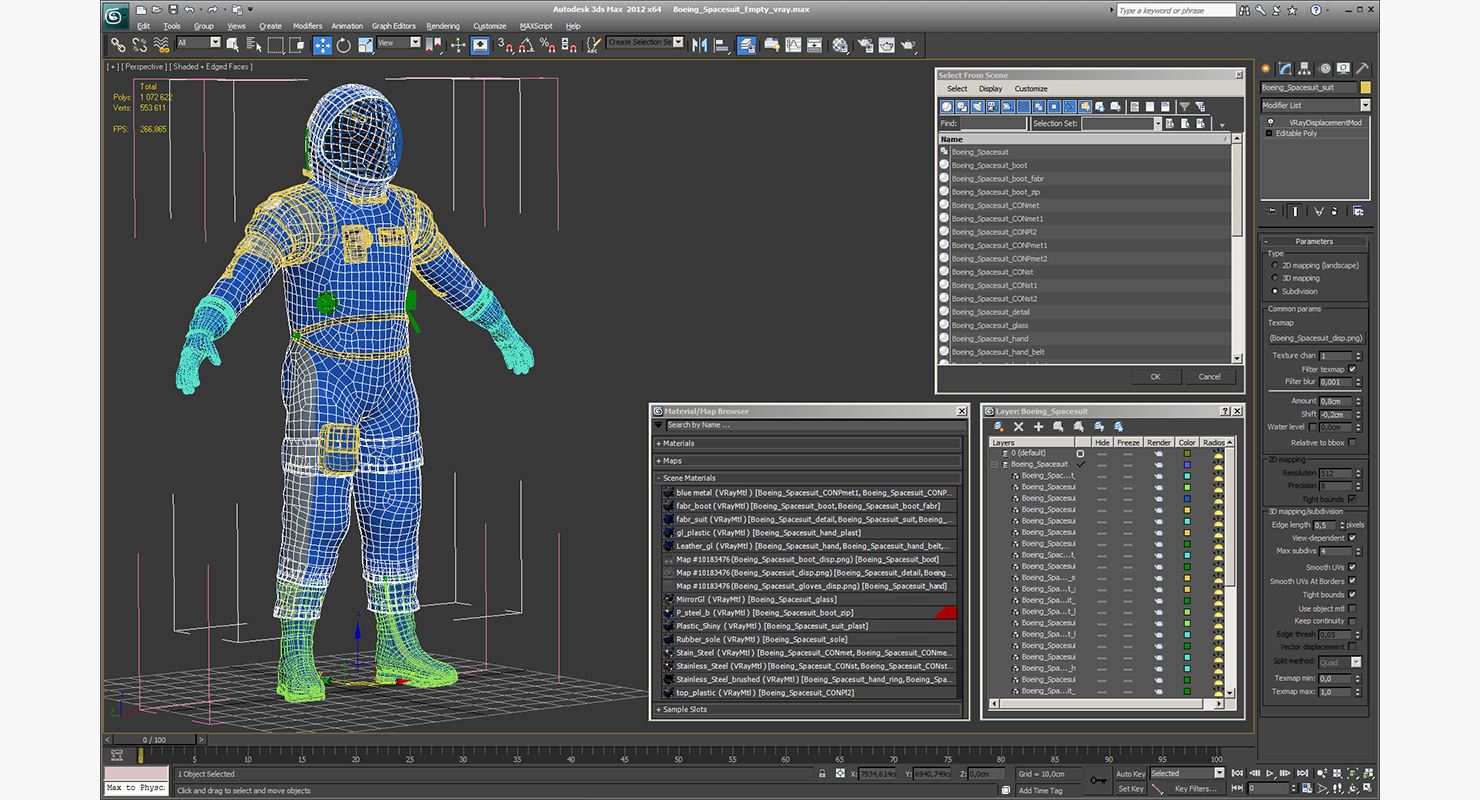Toggle Smooth UVs checkbox

pos(1352,567)
